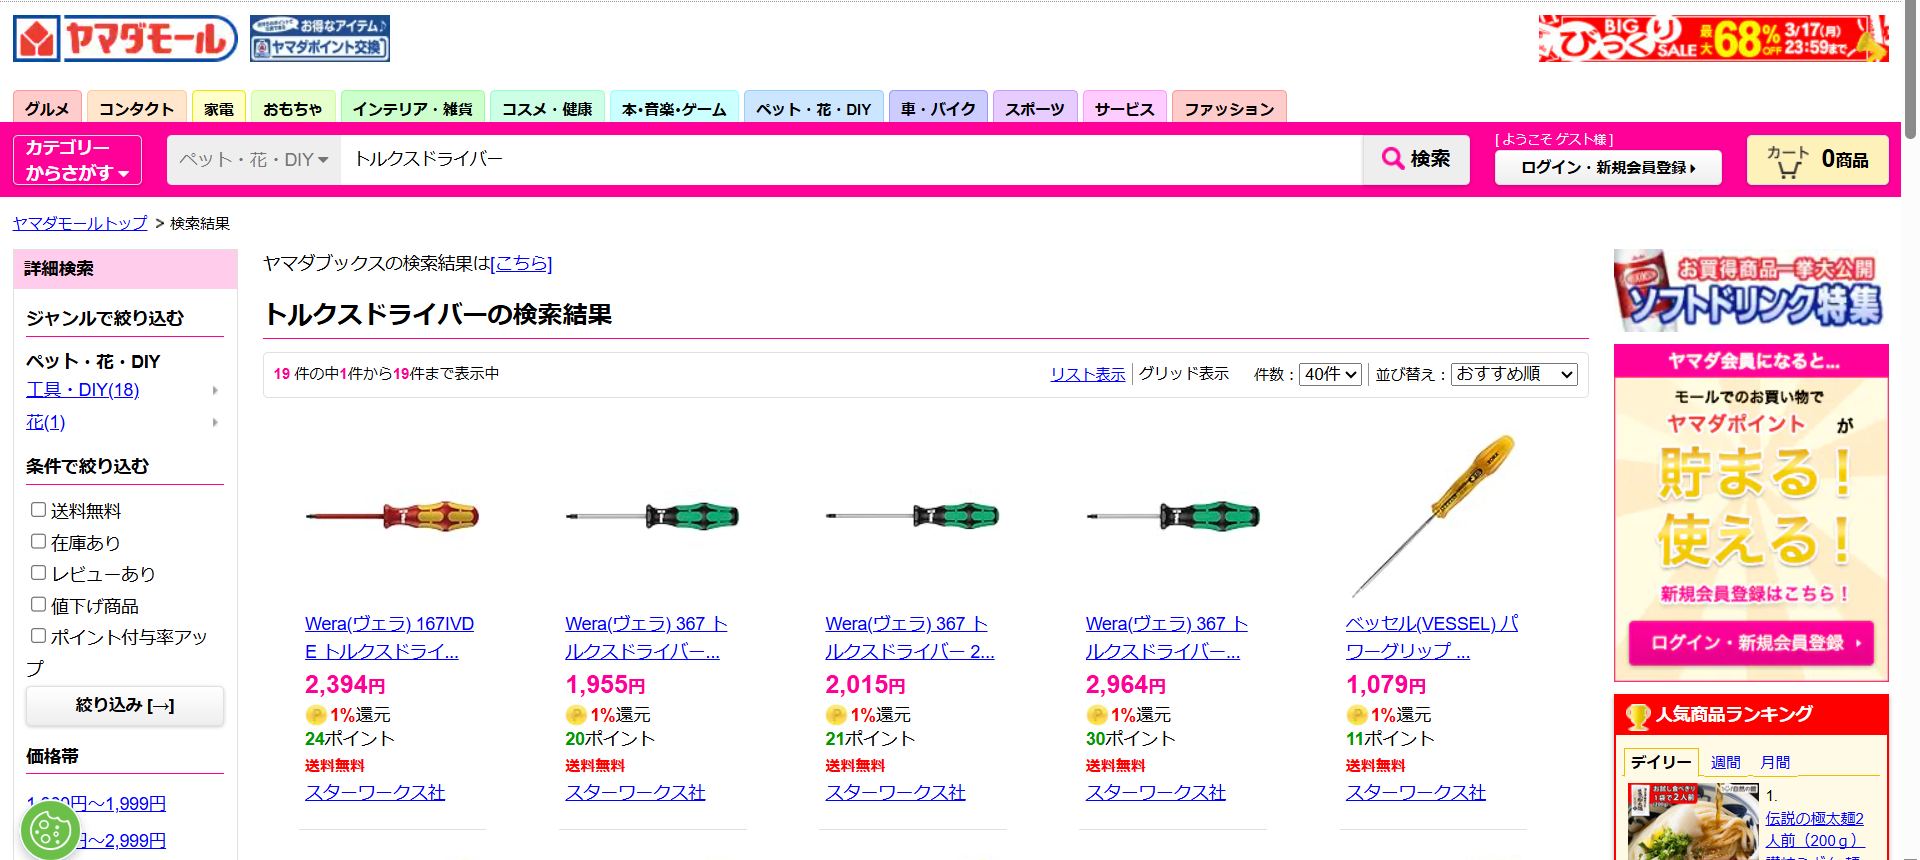
Task: Click the 絞り込み filter button
Action: pyautogui.click(x=125, y=706)
